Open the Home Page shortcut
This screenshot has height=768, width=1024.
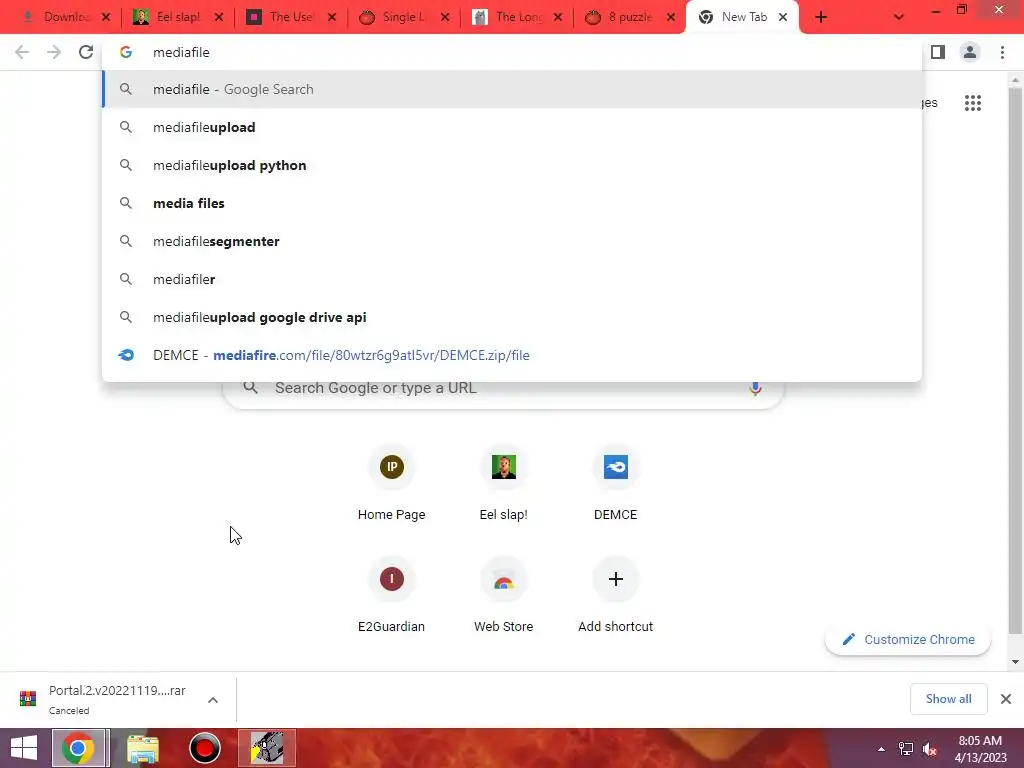[x=391, y=483]
